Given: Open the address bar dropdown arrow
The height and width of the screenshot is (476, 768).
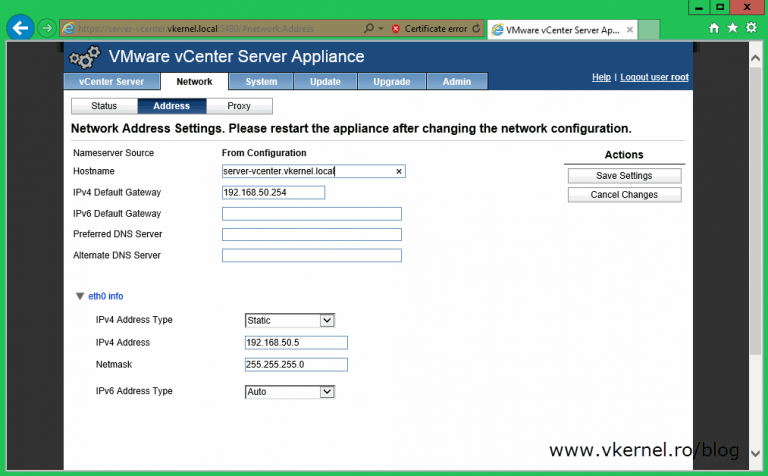Looking at the screenshot, I should tap(381, 29).
